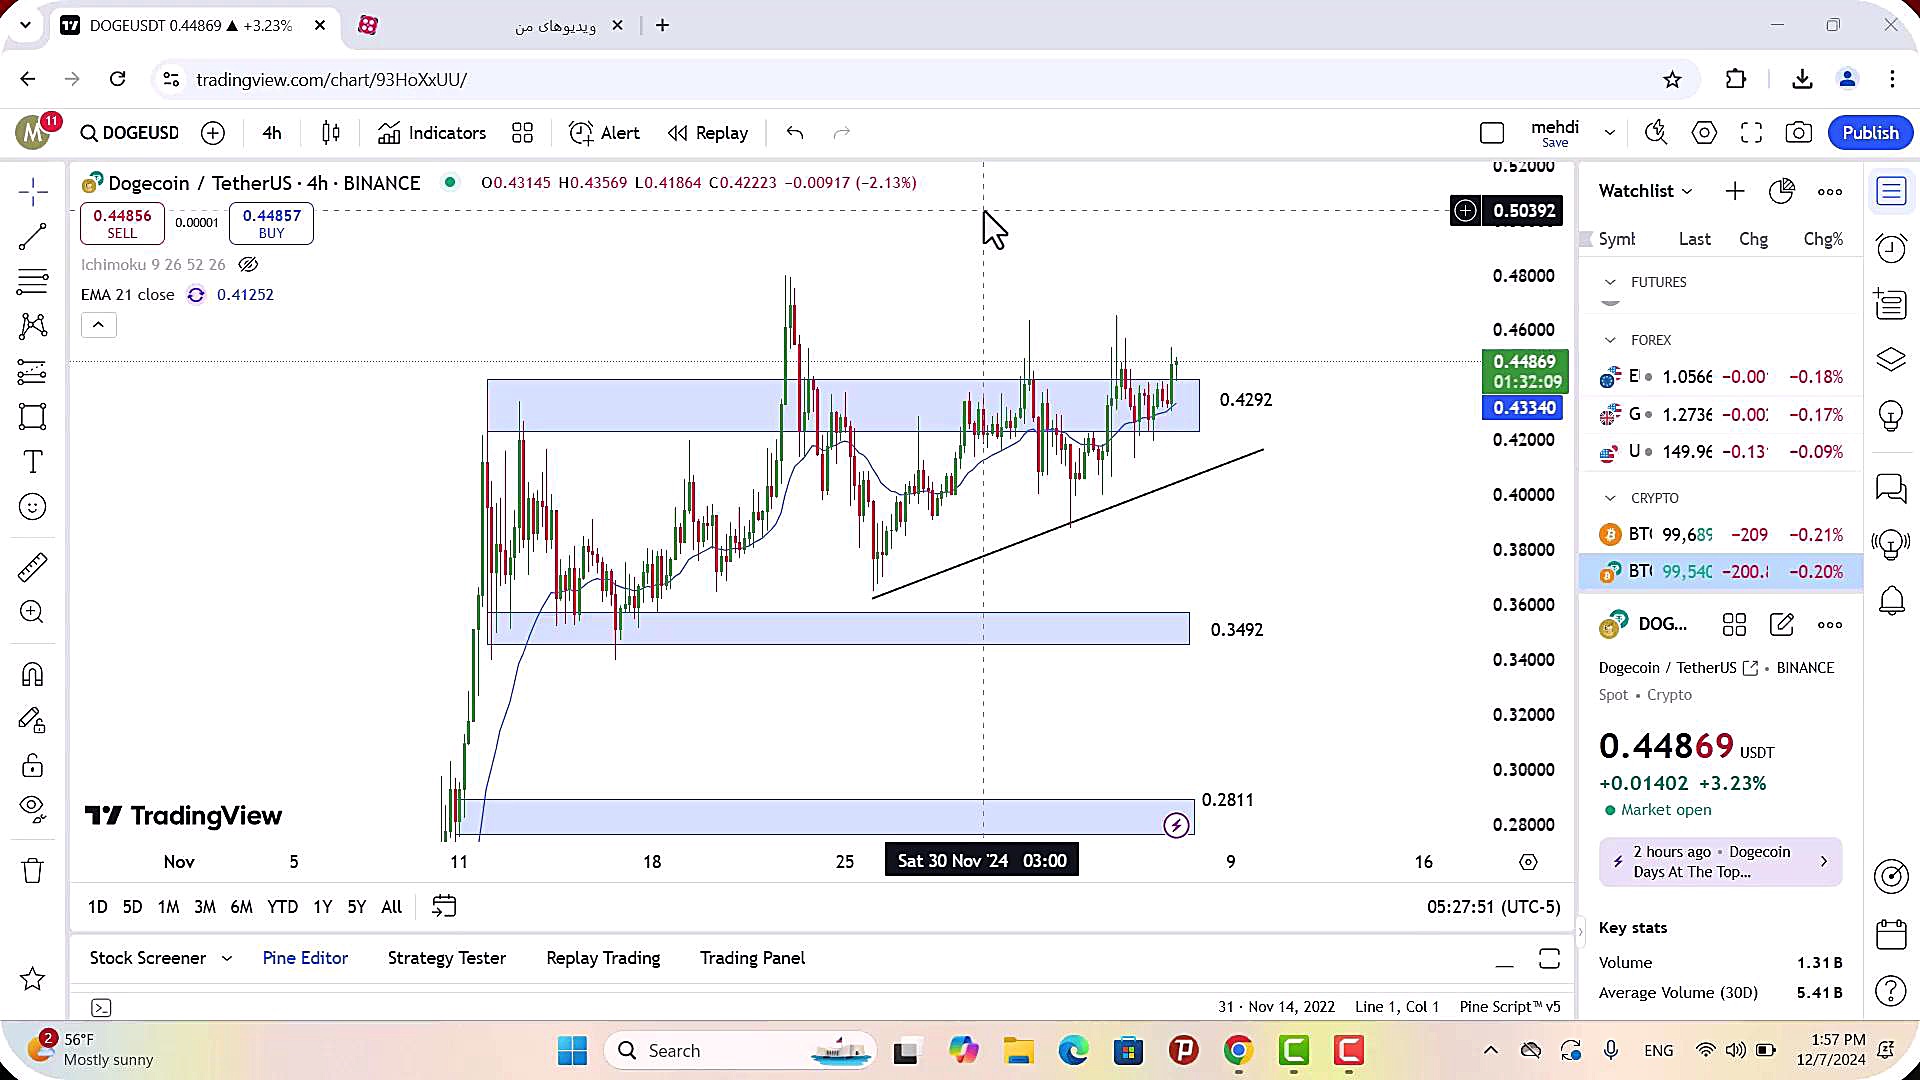
Task: Switch to the Pine Editor tab
Action: pos(305,958)
